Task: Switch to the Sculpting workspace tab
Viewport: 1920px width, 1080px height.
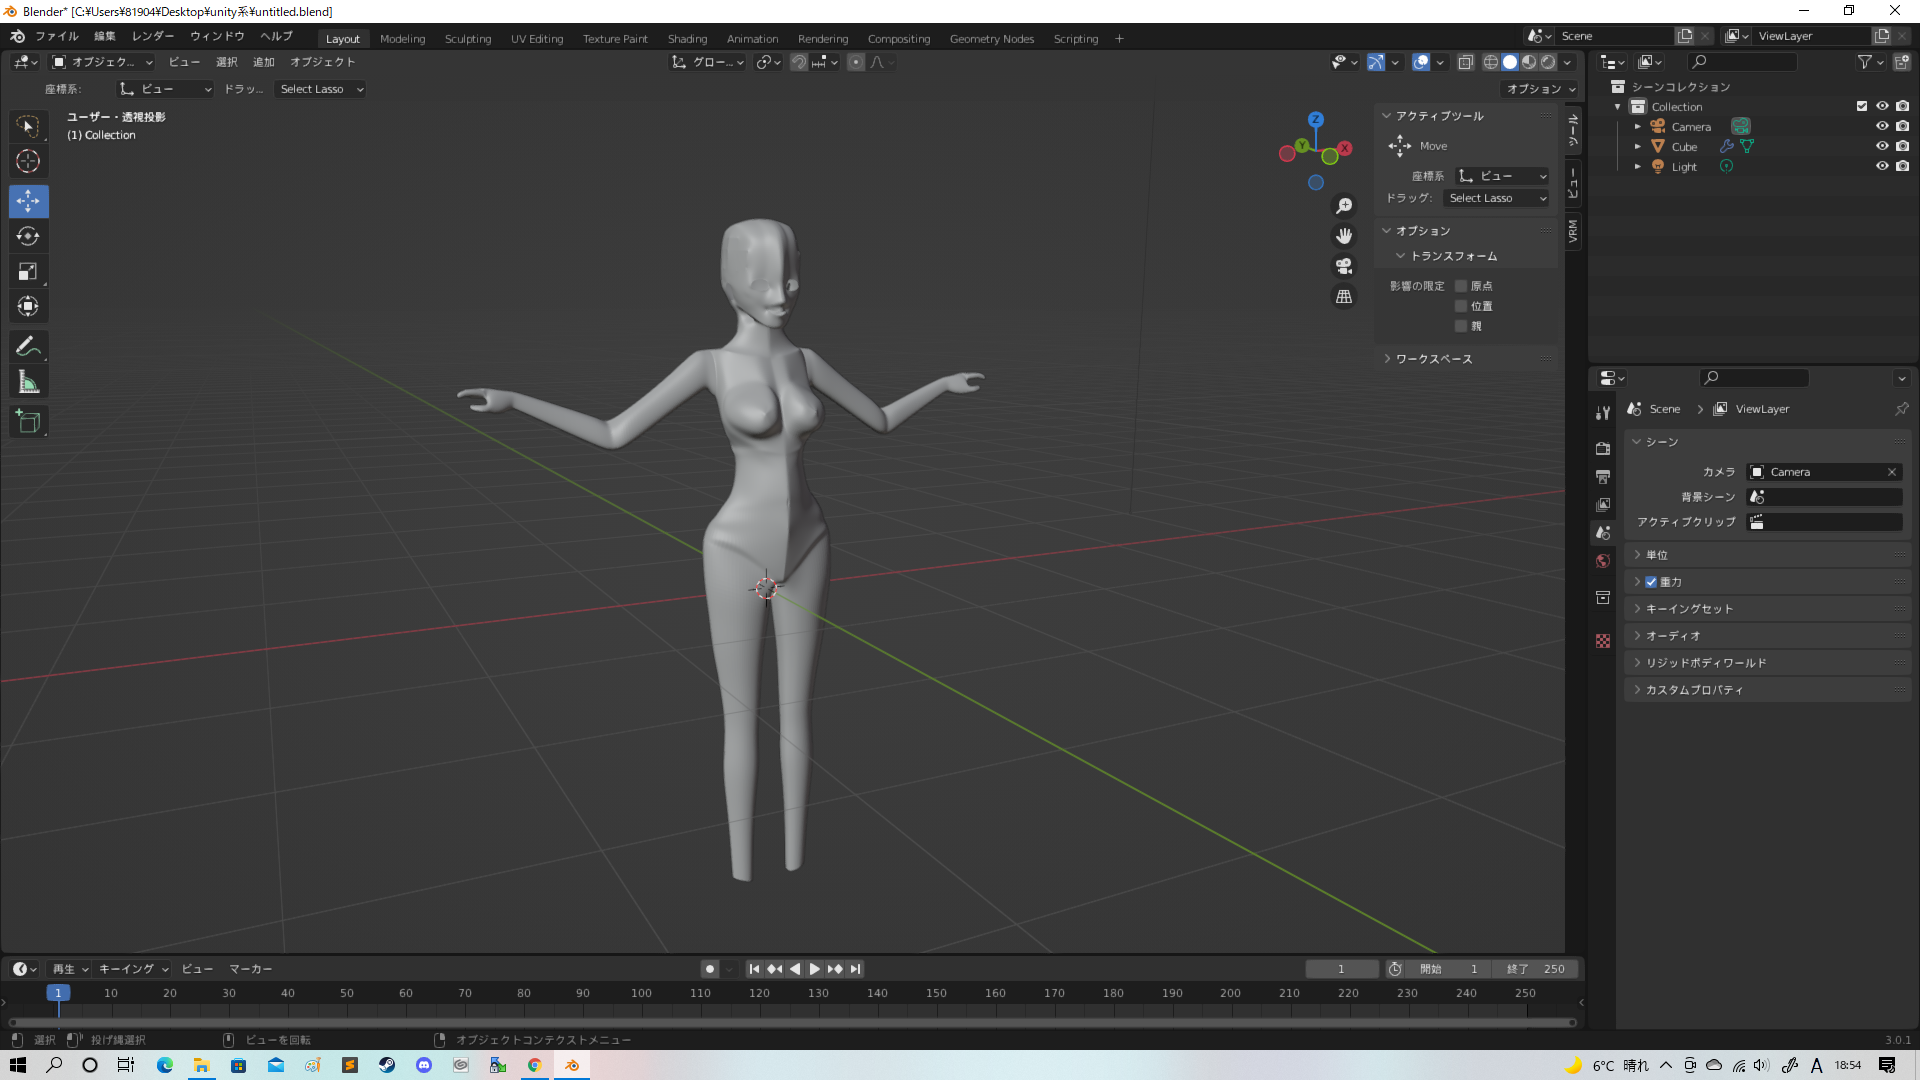Action: tap(467, 39)
